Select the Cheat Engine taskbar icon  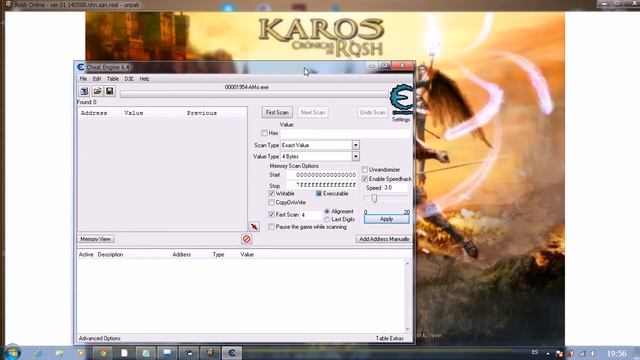pos(231,353)
